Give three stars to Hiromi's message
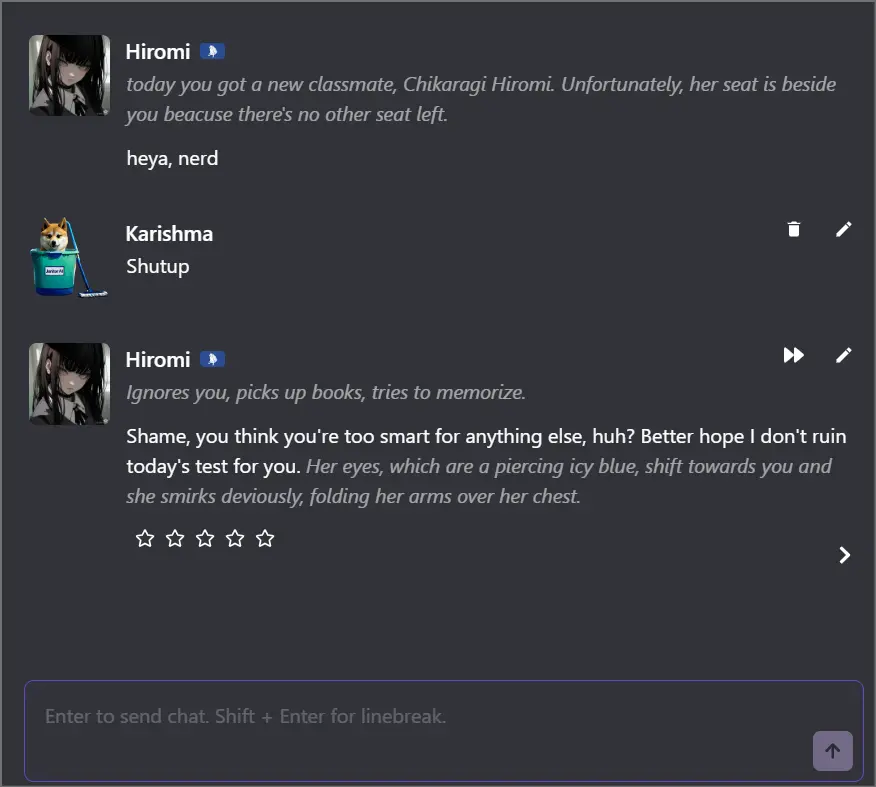The image size is (876, 787). tap(204, 538)
